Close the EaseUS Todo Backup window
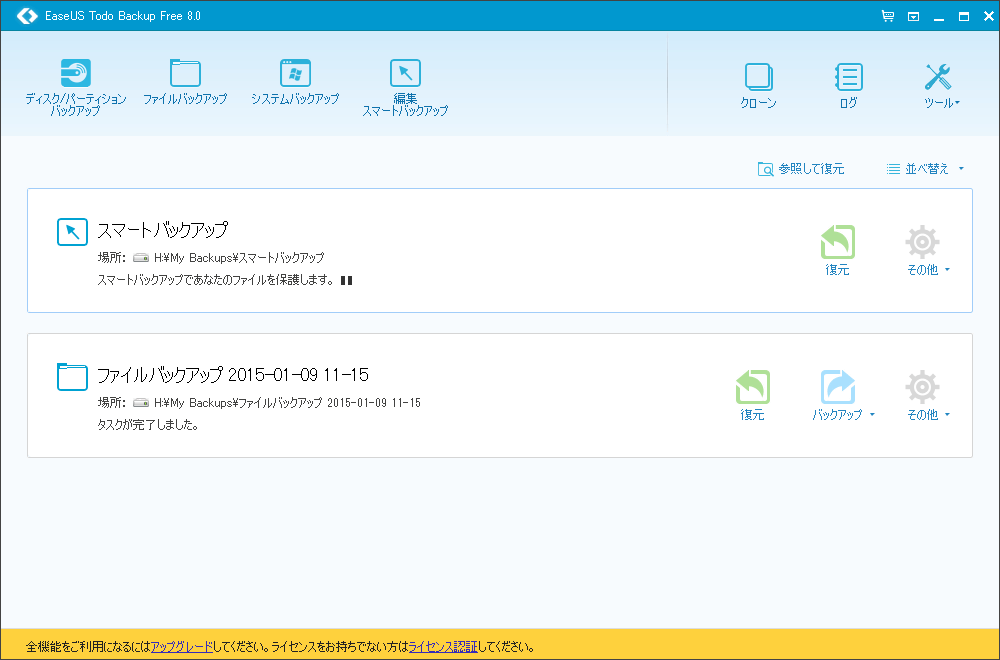Screen dimensions: 1000x660 (x=989, y=17)
